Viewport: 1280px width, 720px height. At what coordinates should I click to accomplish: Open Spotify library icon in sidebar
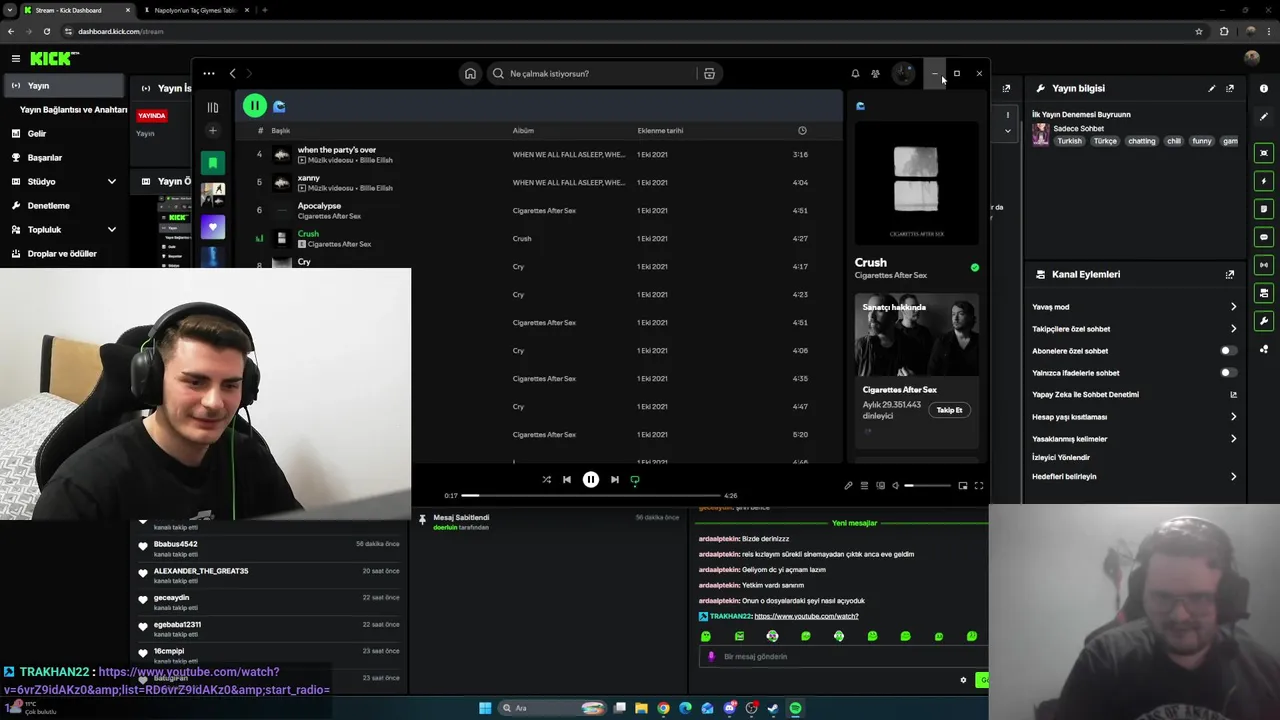[213, 107]
